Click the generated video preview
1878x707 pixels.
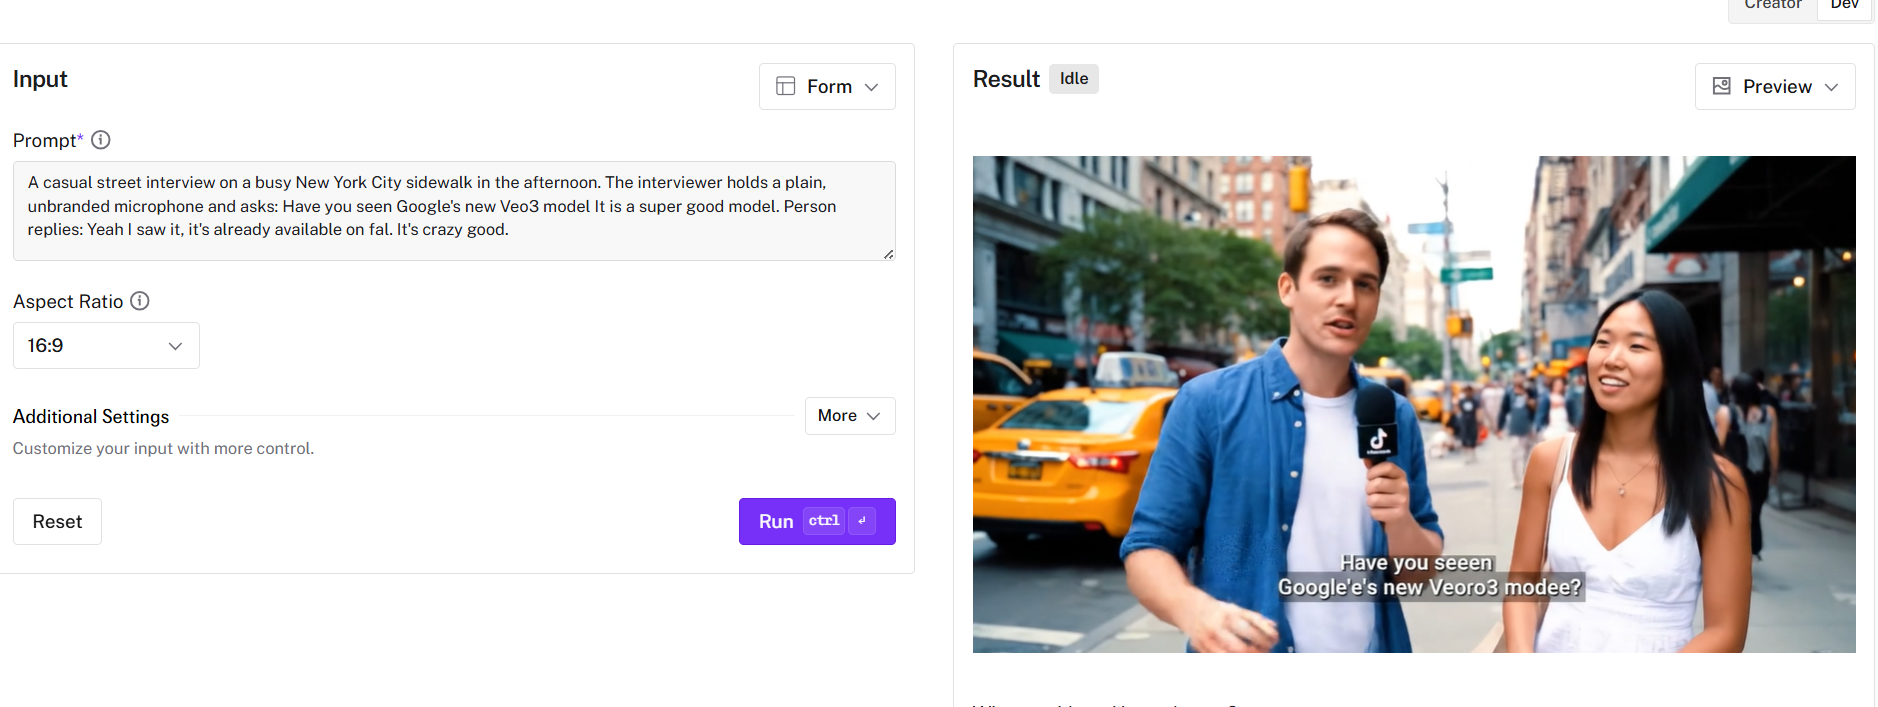[x=1414, y=404]
